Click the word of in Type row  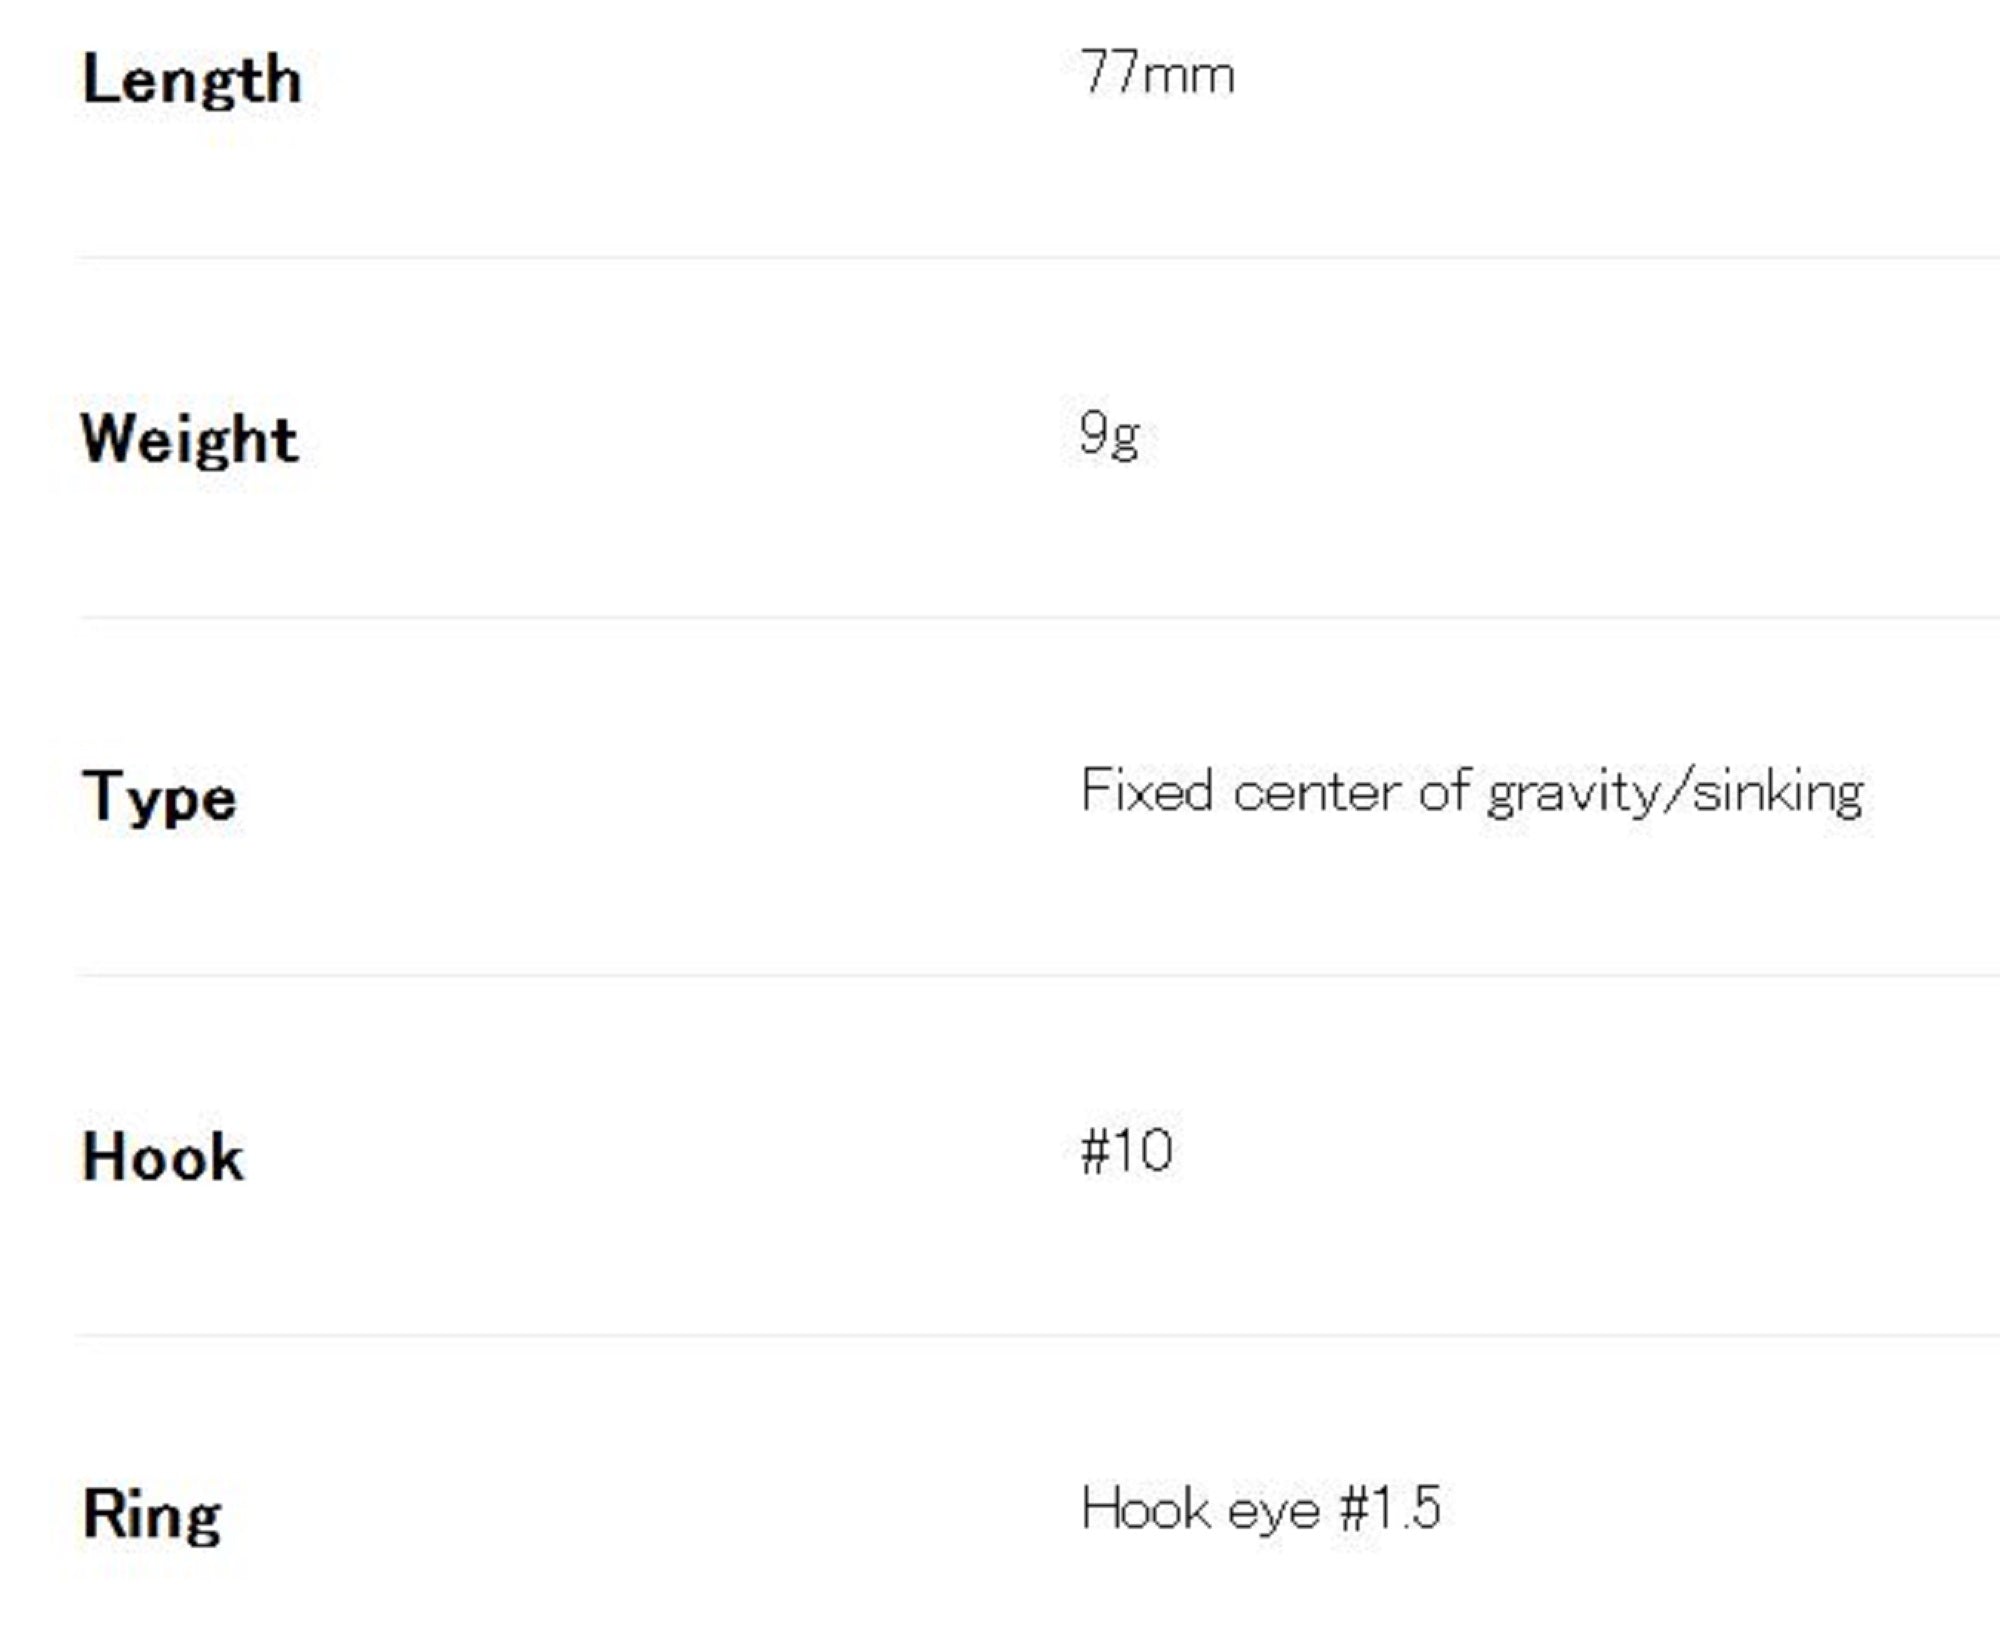(x=1444, y=792)
